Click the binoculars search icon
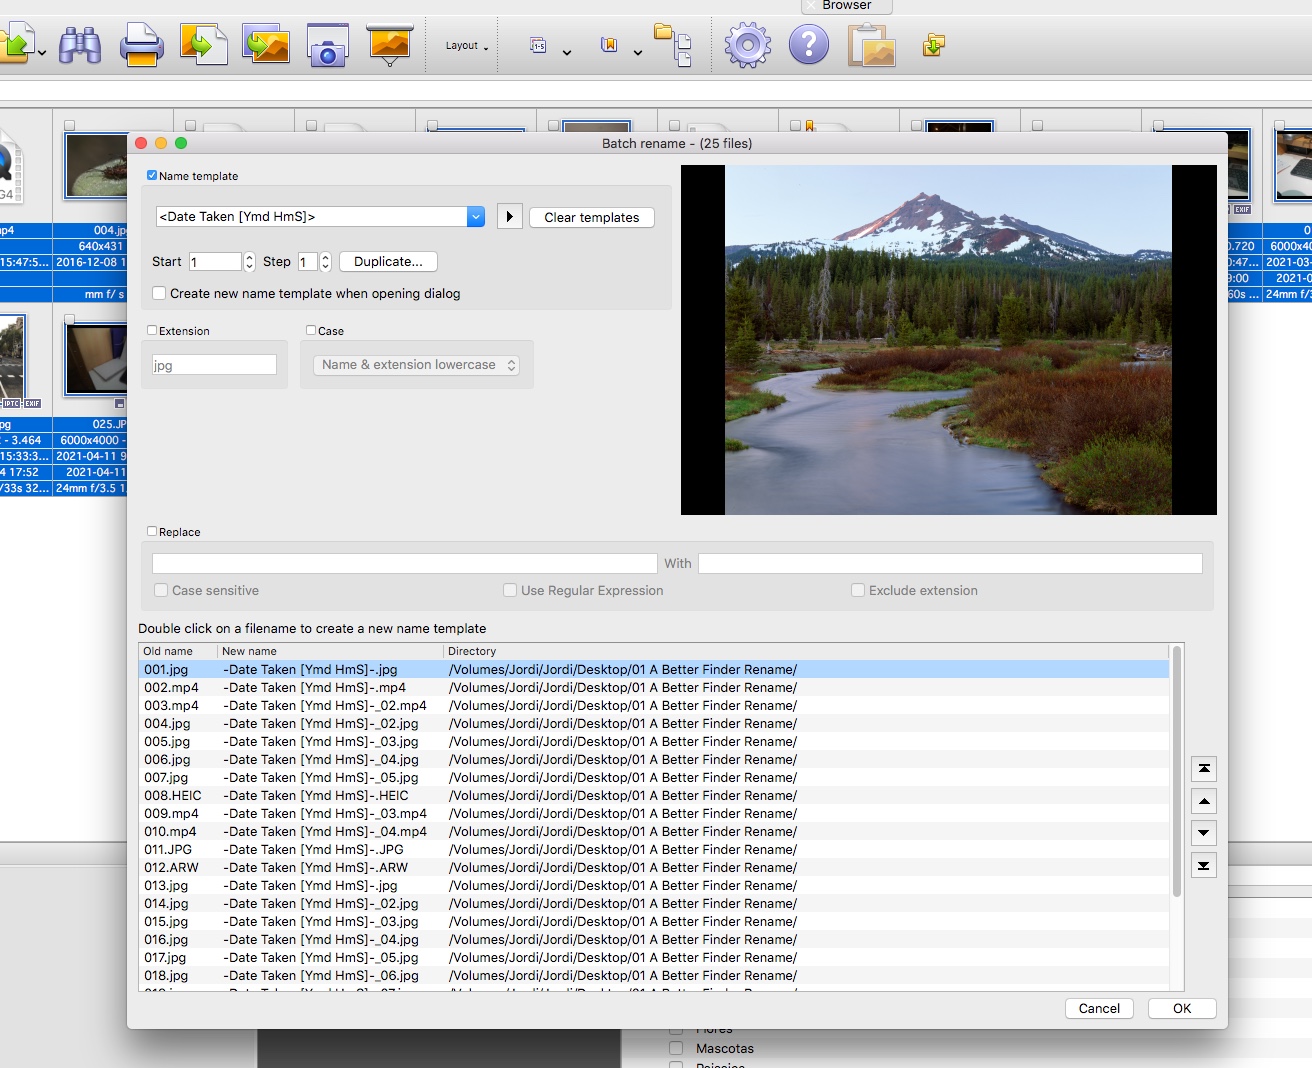Screen dimensions: 1312x1068 pos(80,46)
